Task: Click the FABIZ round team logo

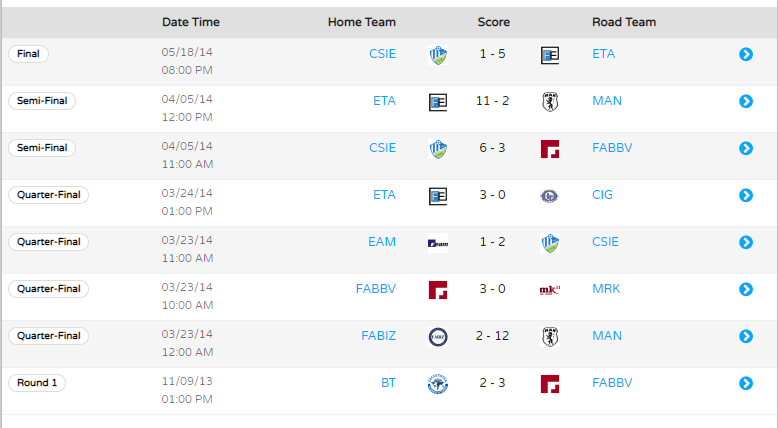Action: point(438,337)
